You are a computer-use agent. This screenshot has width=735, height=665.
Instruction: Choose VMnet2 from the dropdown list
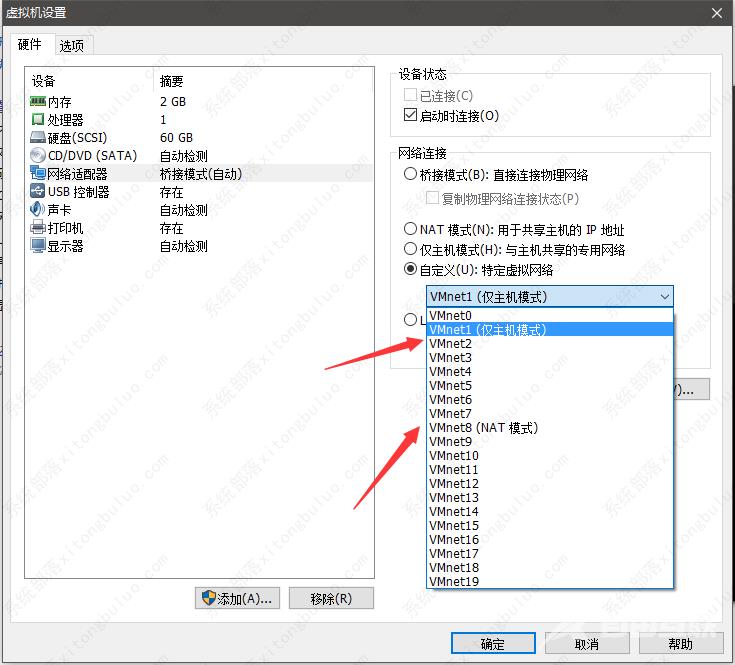pyautogui.click(x=549, y=344)
